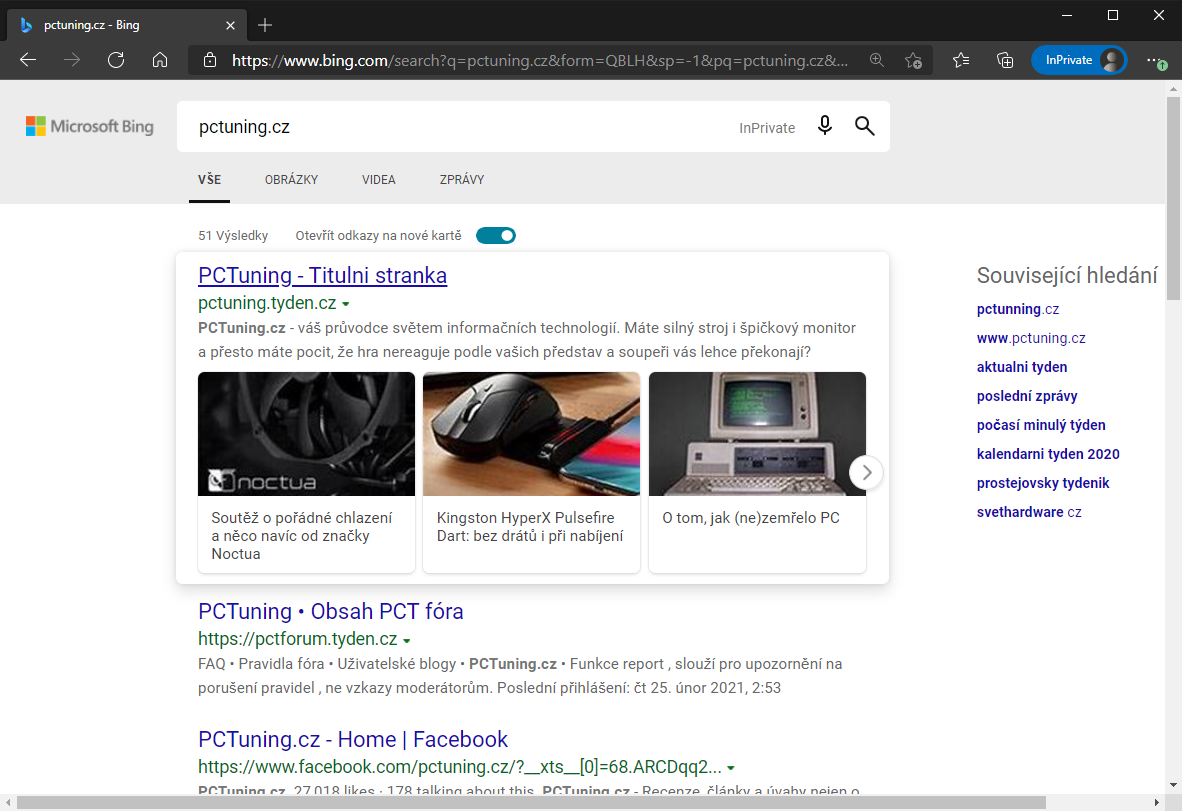Image resolution: width=1182 pixels, height=811 pixels.
Task: Submit search with the magnifier icon
Action: click(x=865, y=126)
